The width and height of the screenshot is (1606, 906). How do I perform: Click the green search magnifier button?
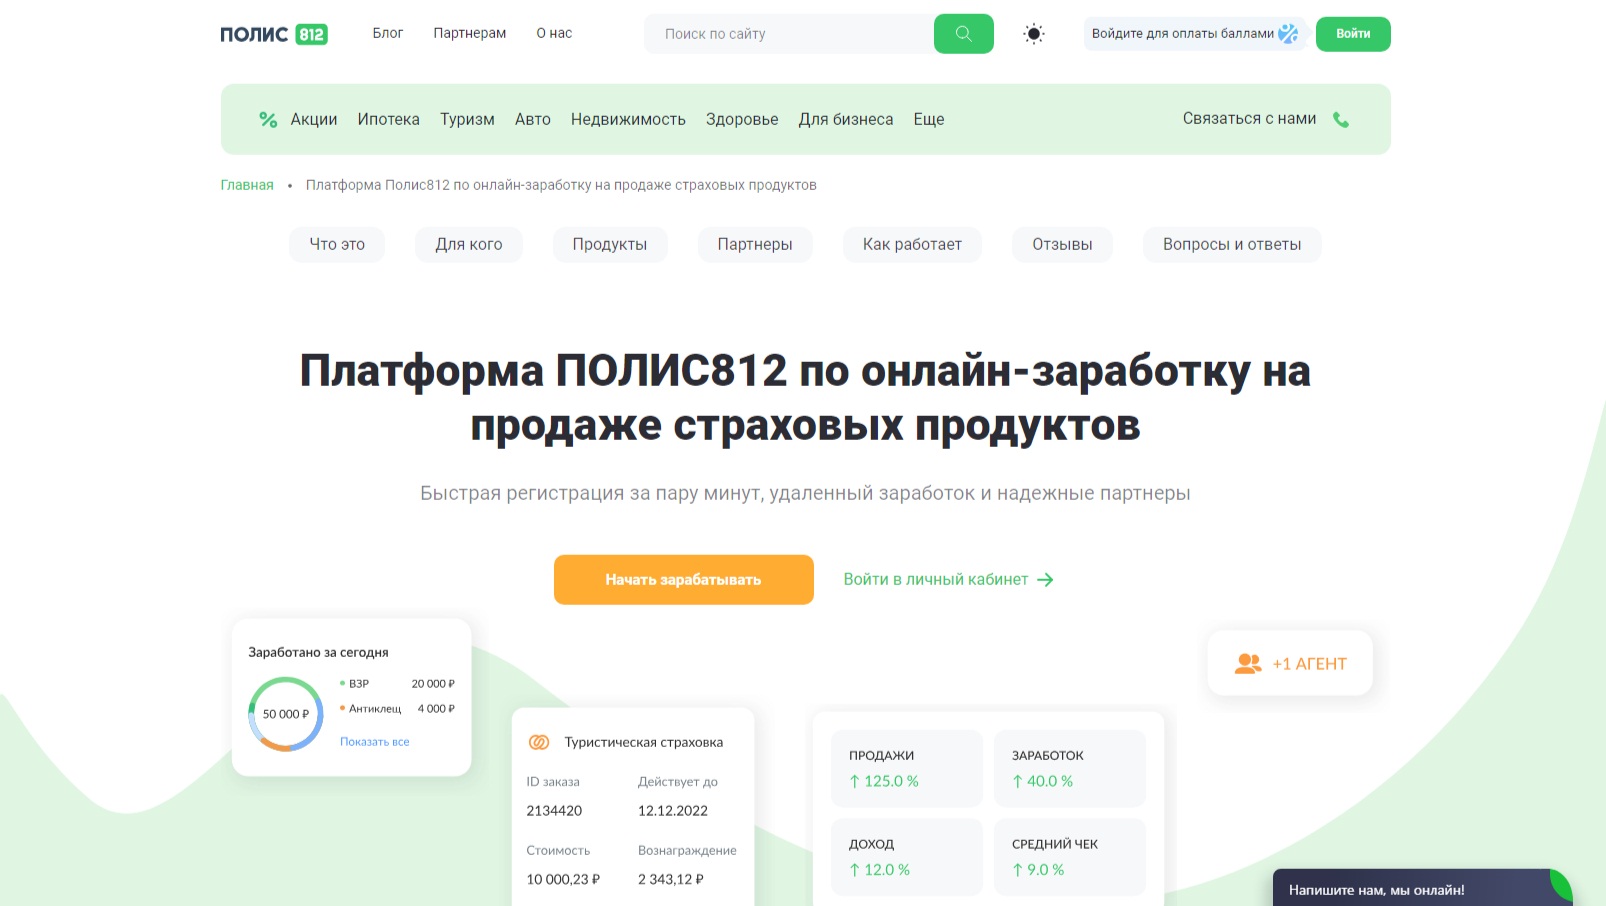coord(963,34)
